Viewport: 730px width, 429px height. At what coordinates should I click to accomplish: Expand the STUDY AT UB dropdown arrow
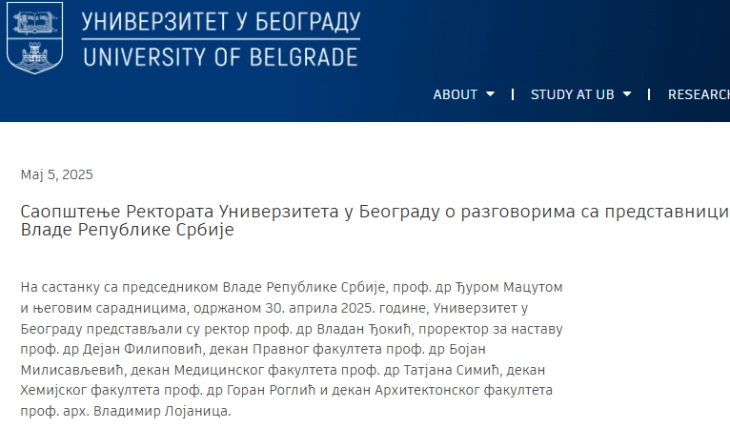(x=627, y=95)
